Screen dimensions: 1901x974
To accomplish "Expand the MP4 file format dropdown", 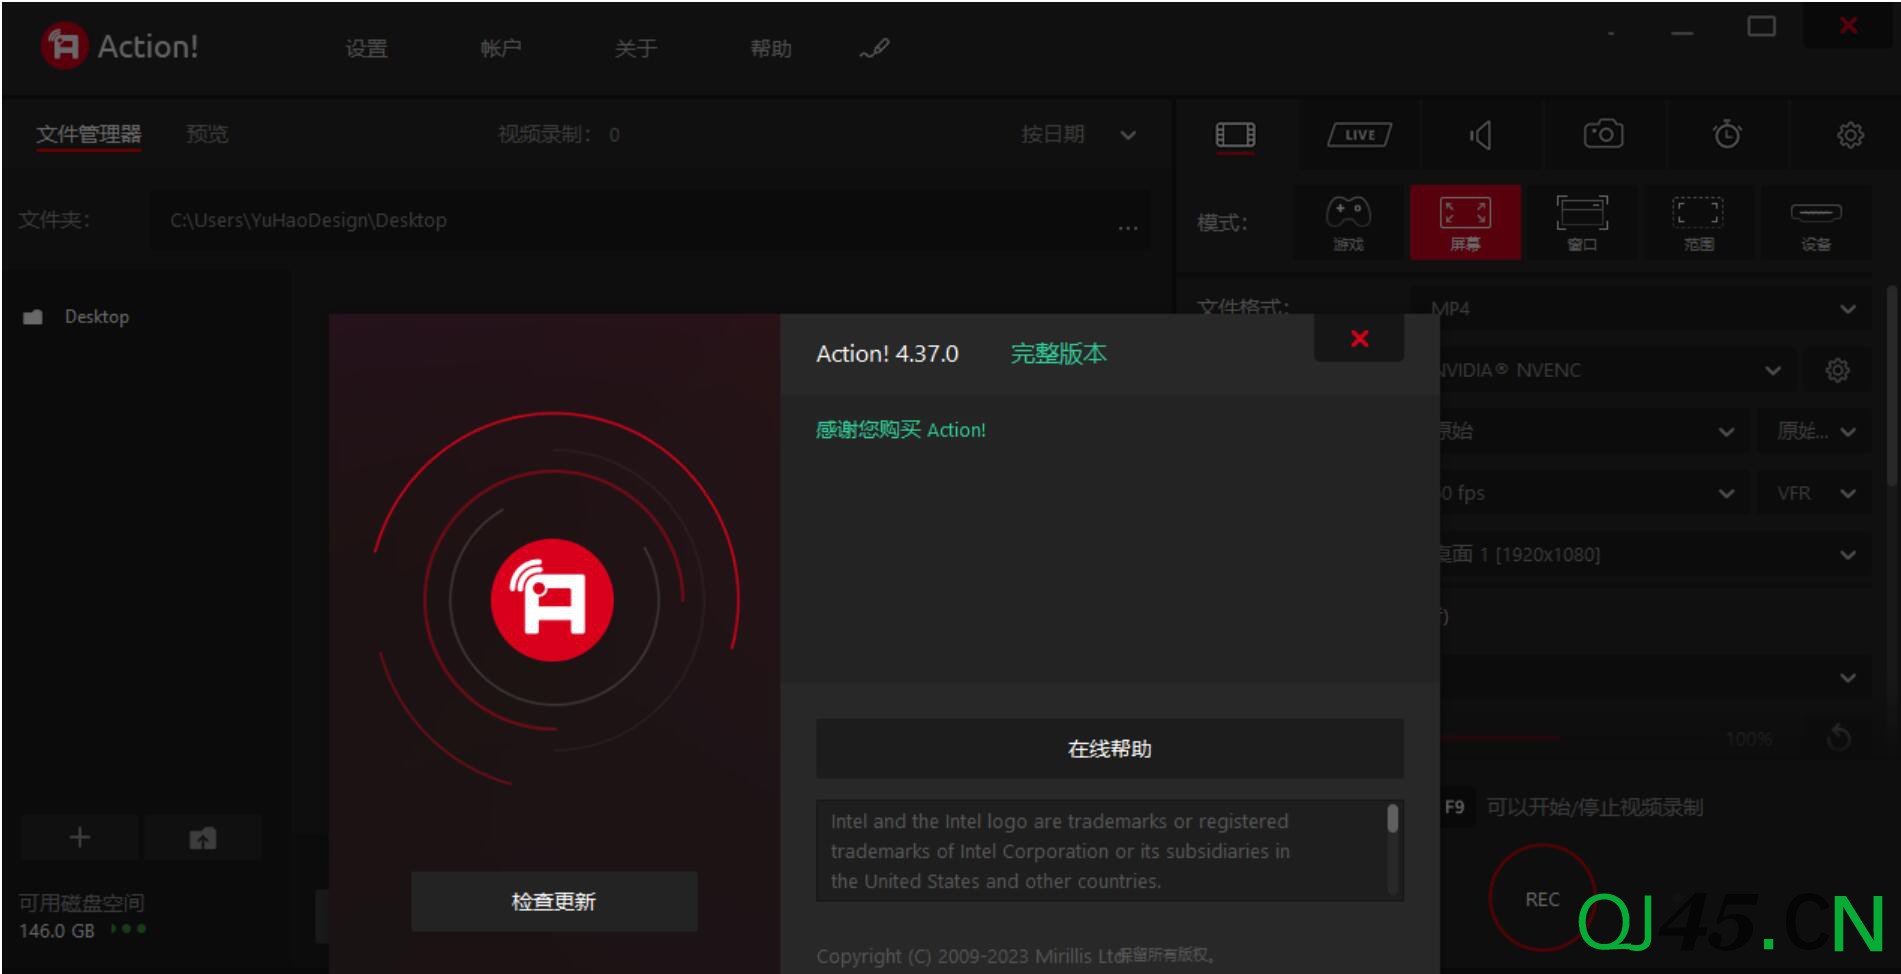I will (x=1640, y=308).
